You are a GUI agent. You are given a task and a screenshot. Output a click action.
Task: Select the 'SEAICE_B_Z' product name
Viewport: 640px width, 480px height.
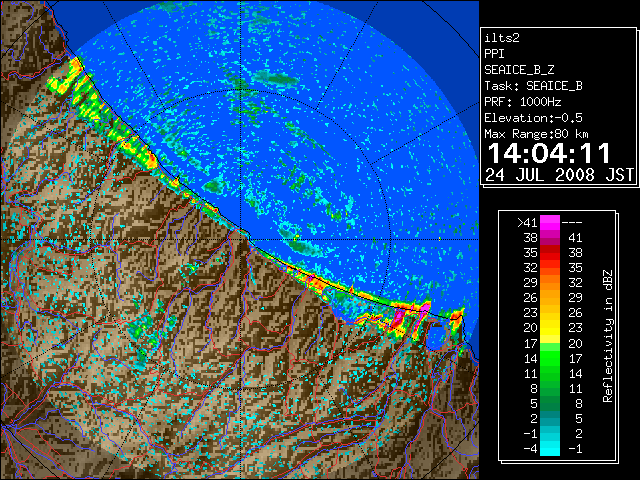519,70
